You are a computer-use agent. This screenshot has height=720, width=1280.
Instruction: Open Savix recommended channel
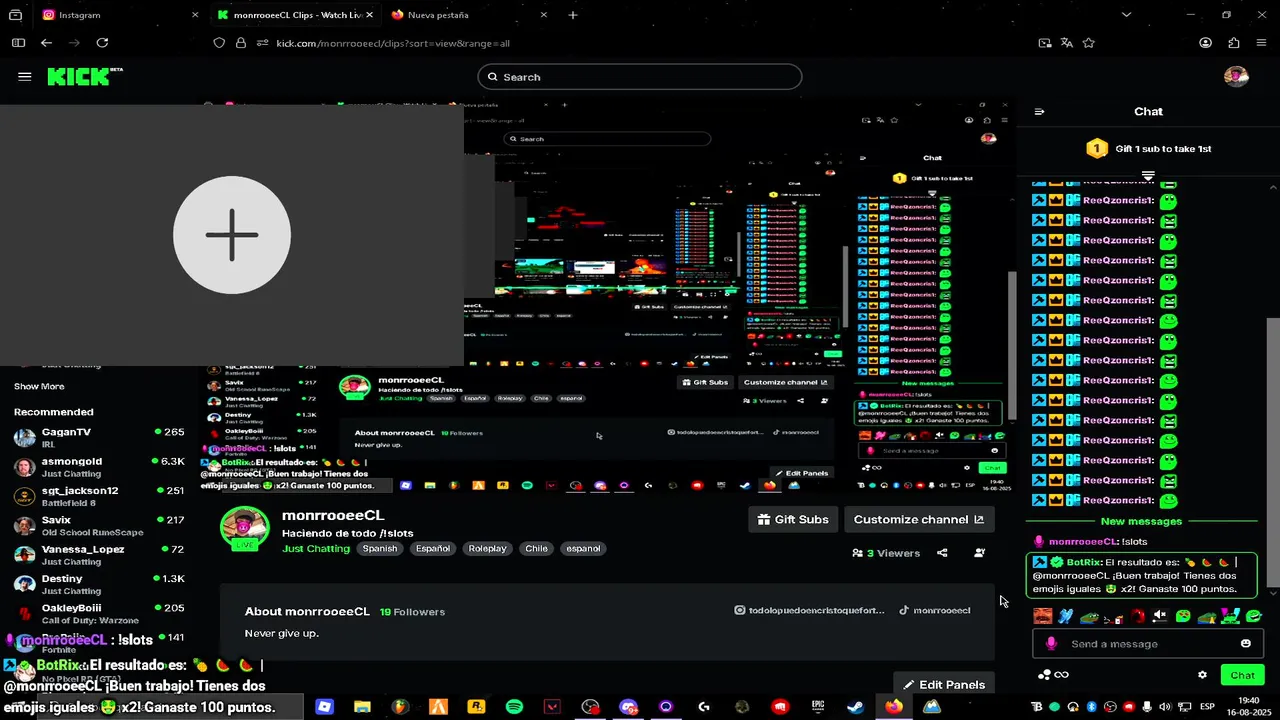pos(99,525)
